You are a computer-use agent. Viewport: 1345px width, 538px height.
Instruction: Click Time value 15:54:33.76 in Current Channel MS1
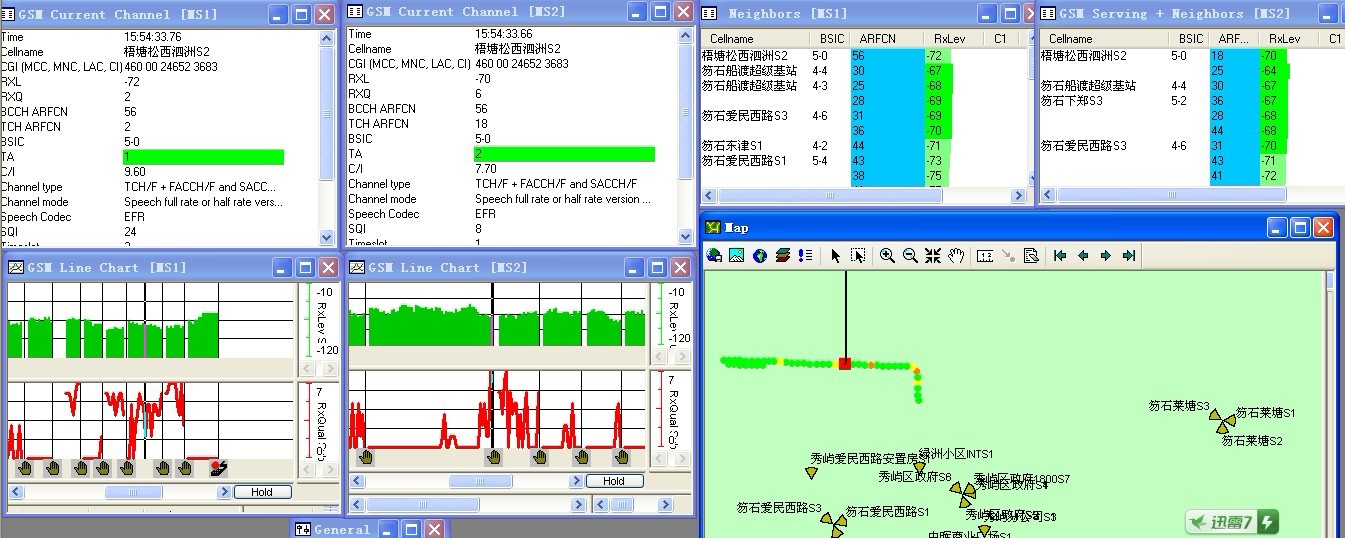click(x=152, y=37)
